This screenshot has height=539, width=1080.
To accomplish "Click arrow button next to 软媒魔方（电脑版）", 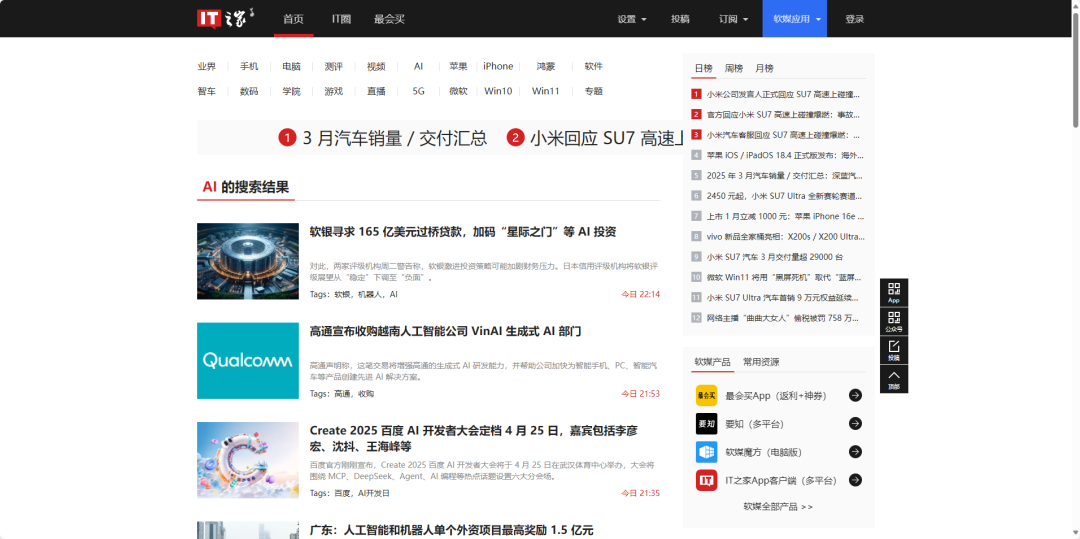I will point(855,452).
